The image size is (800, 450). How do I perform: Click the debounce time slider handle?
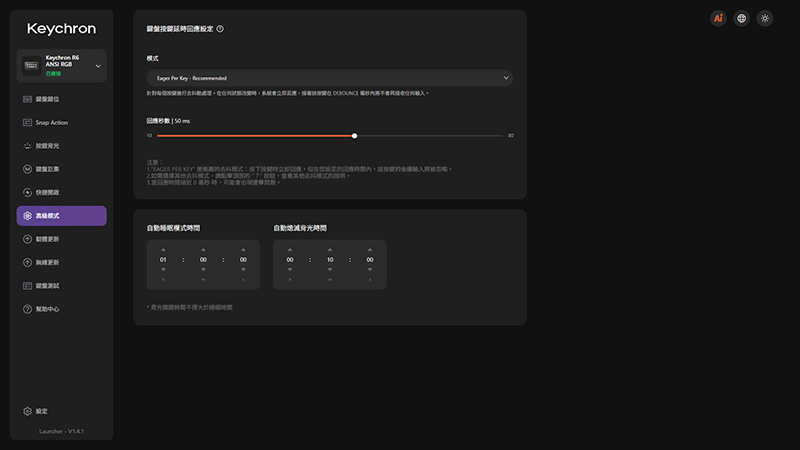coord(355,136)
